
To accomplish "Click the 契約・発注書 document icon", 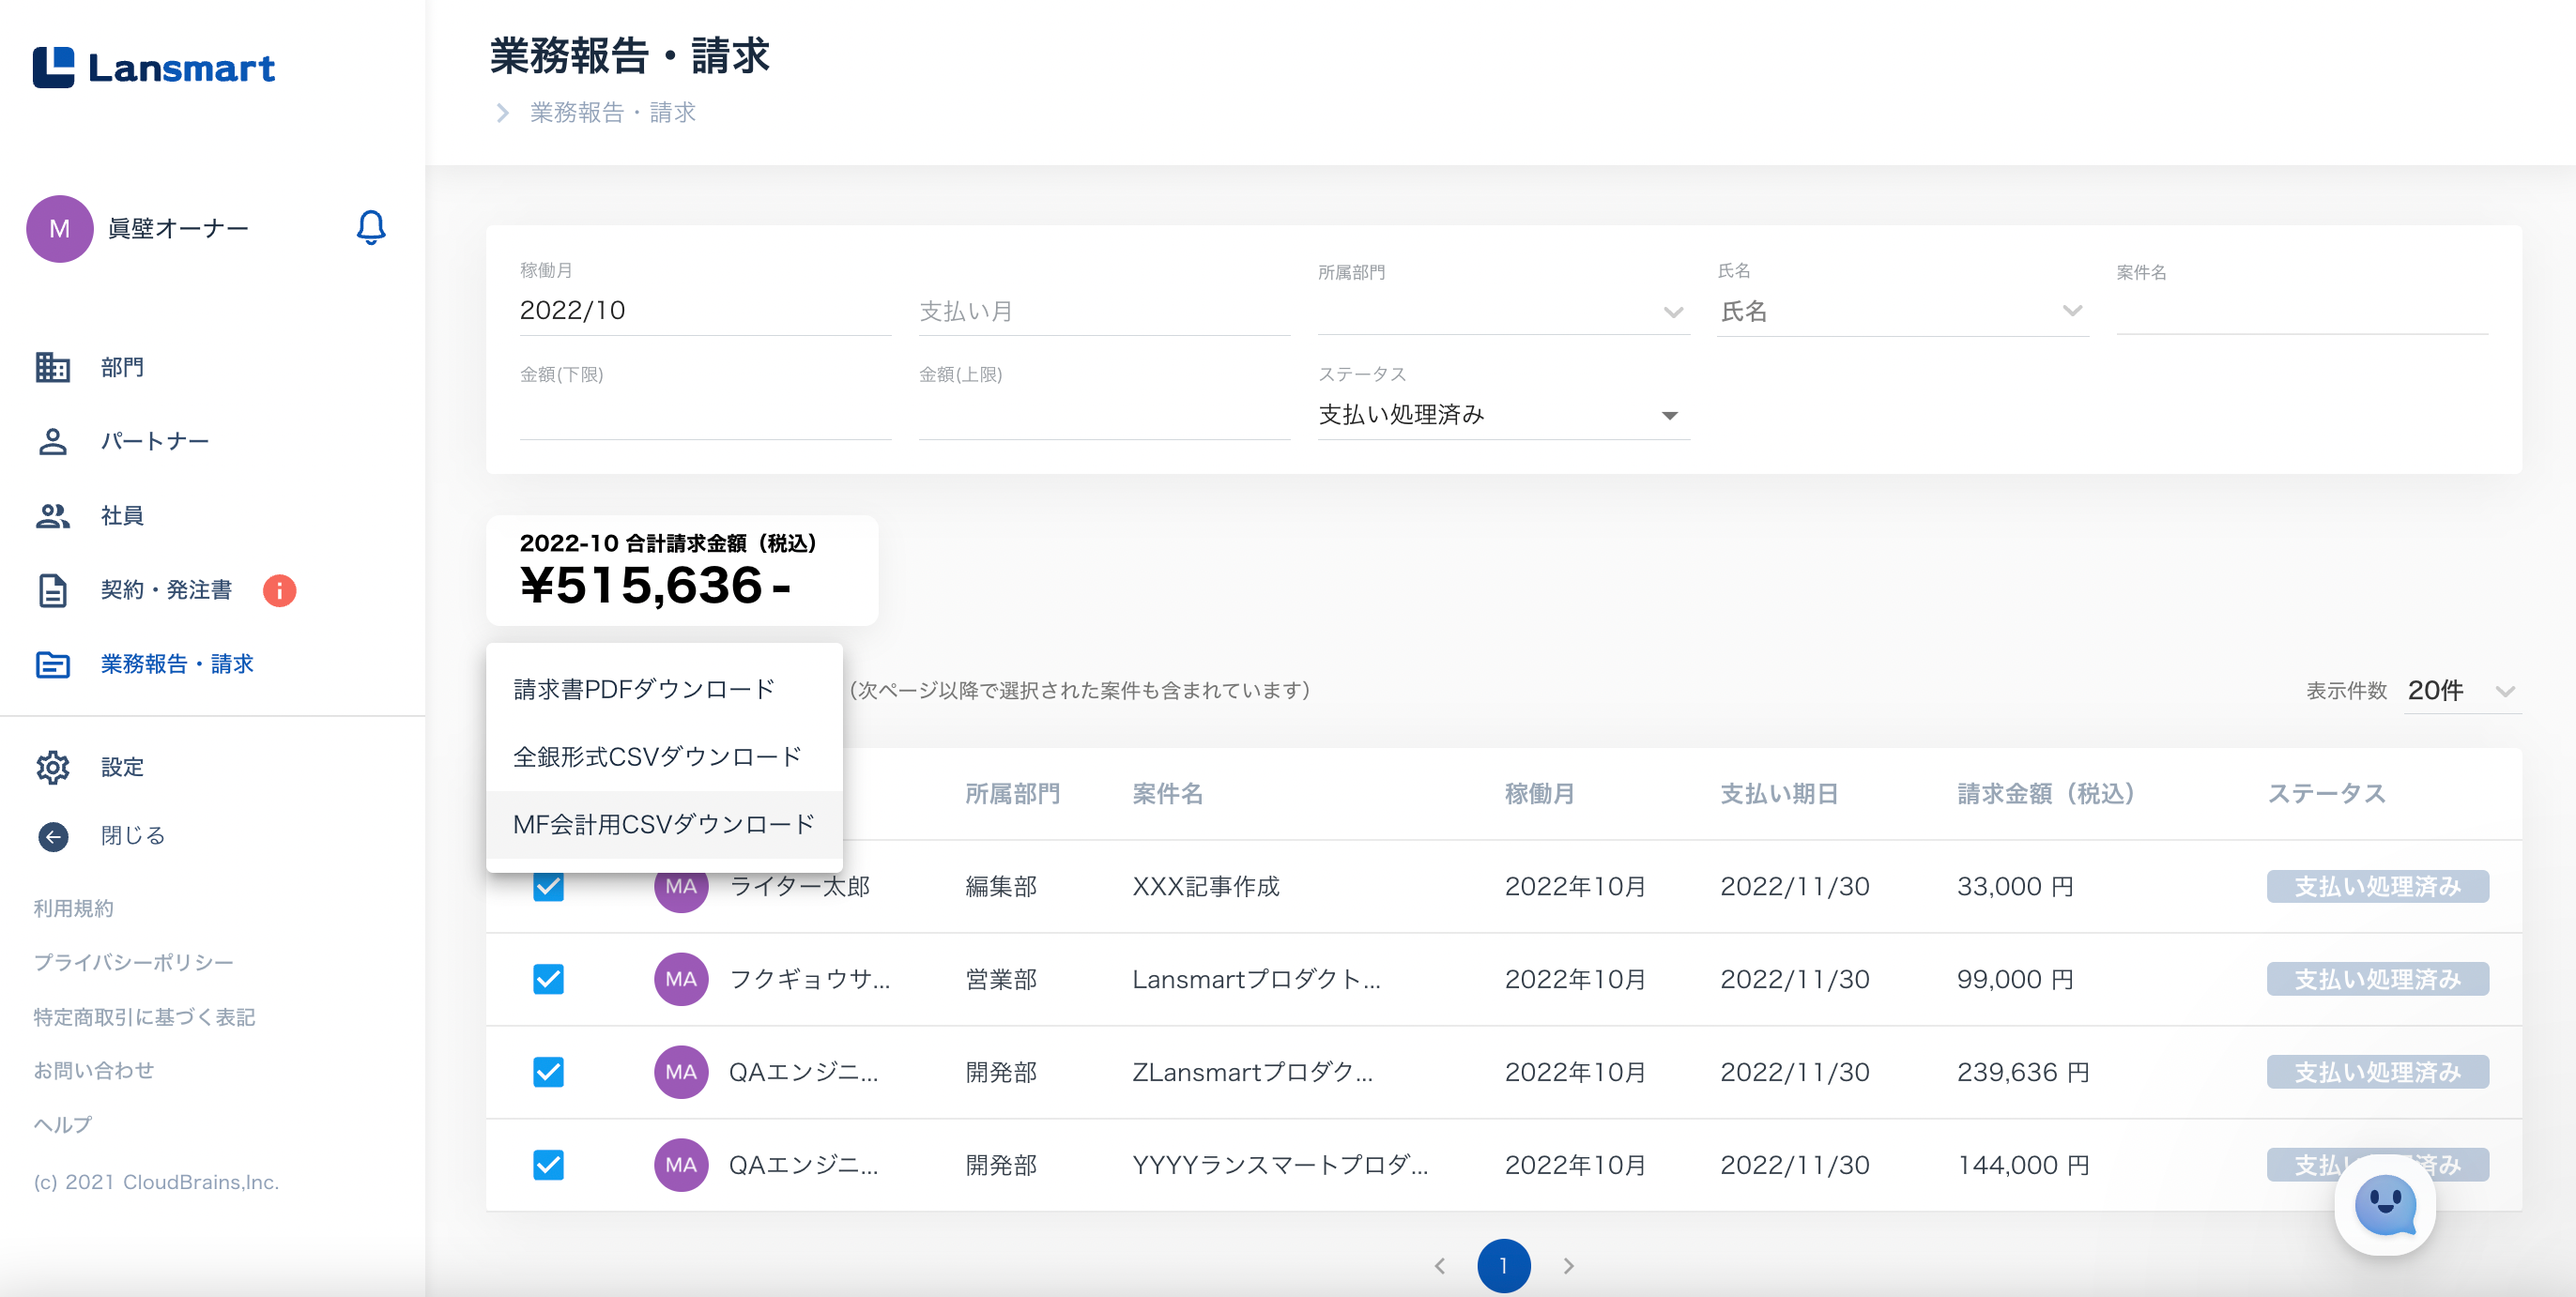I will tap(53, 590).
